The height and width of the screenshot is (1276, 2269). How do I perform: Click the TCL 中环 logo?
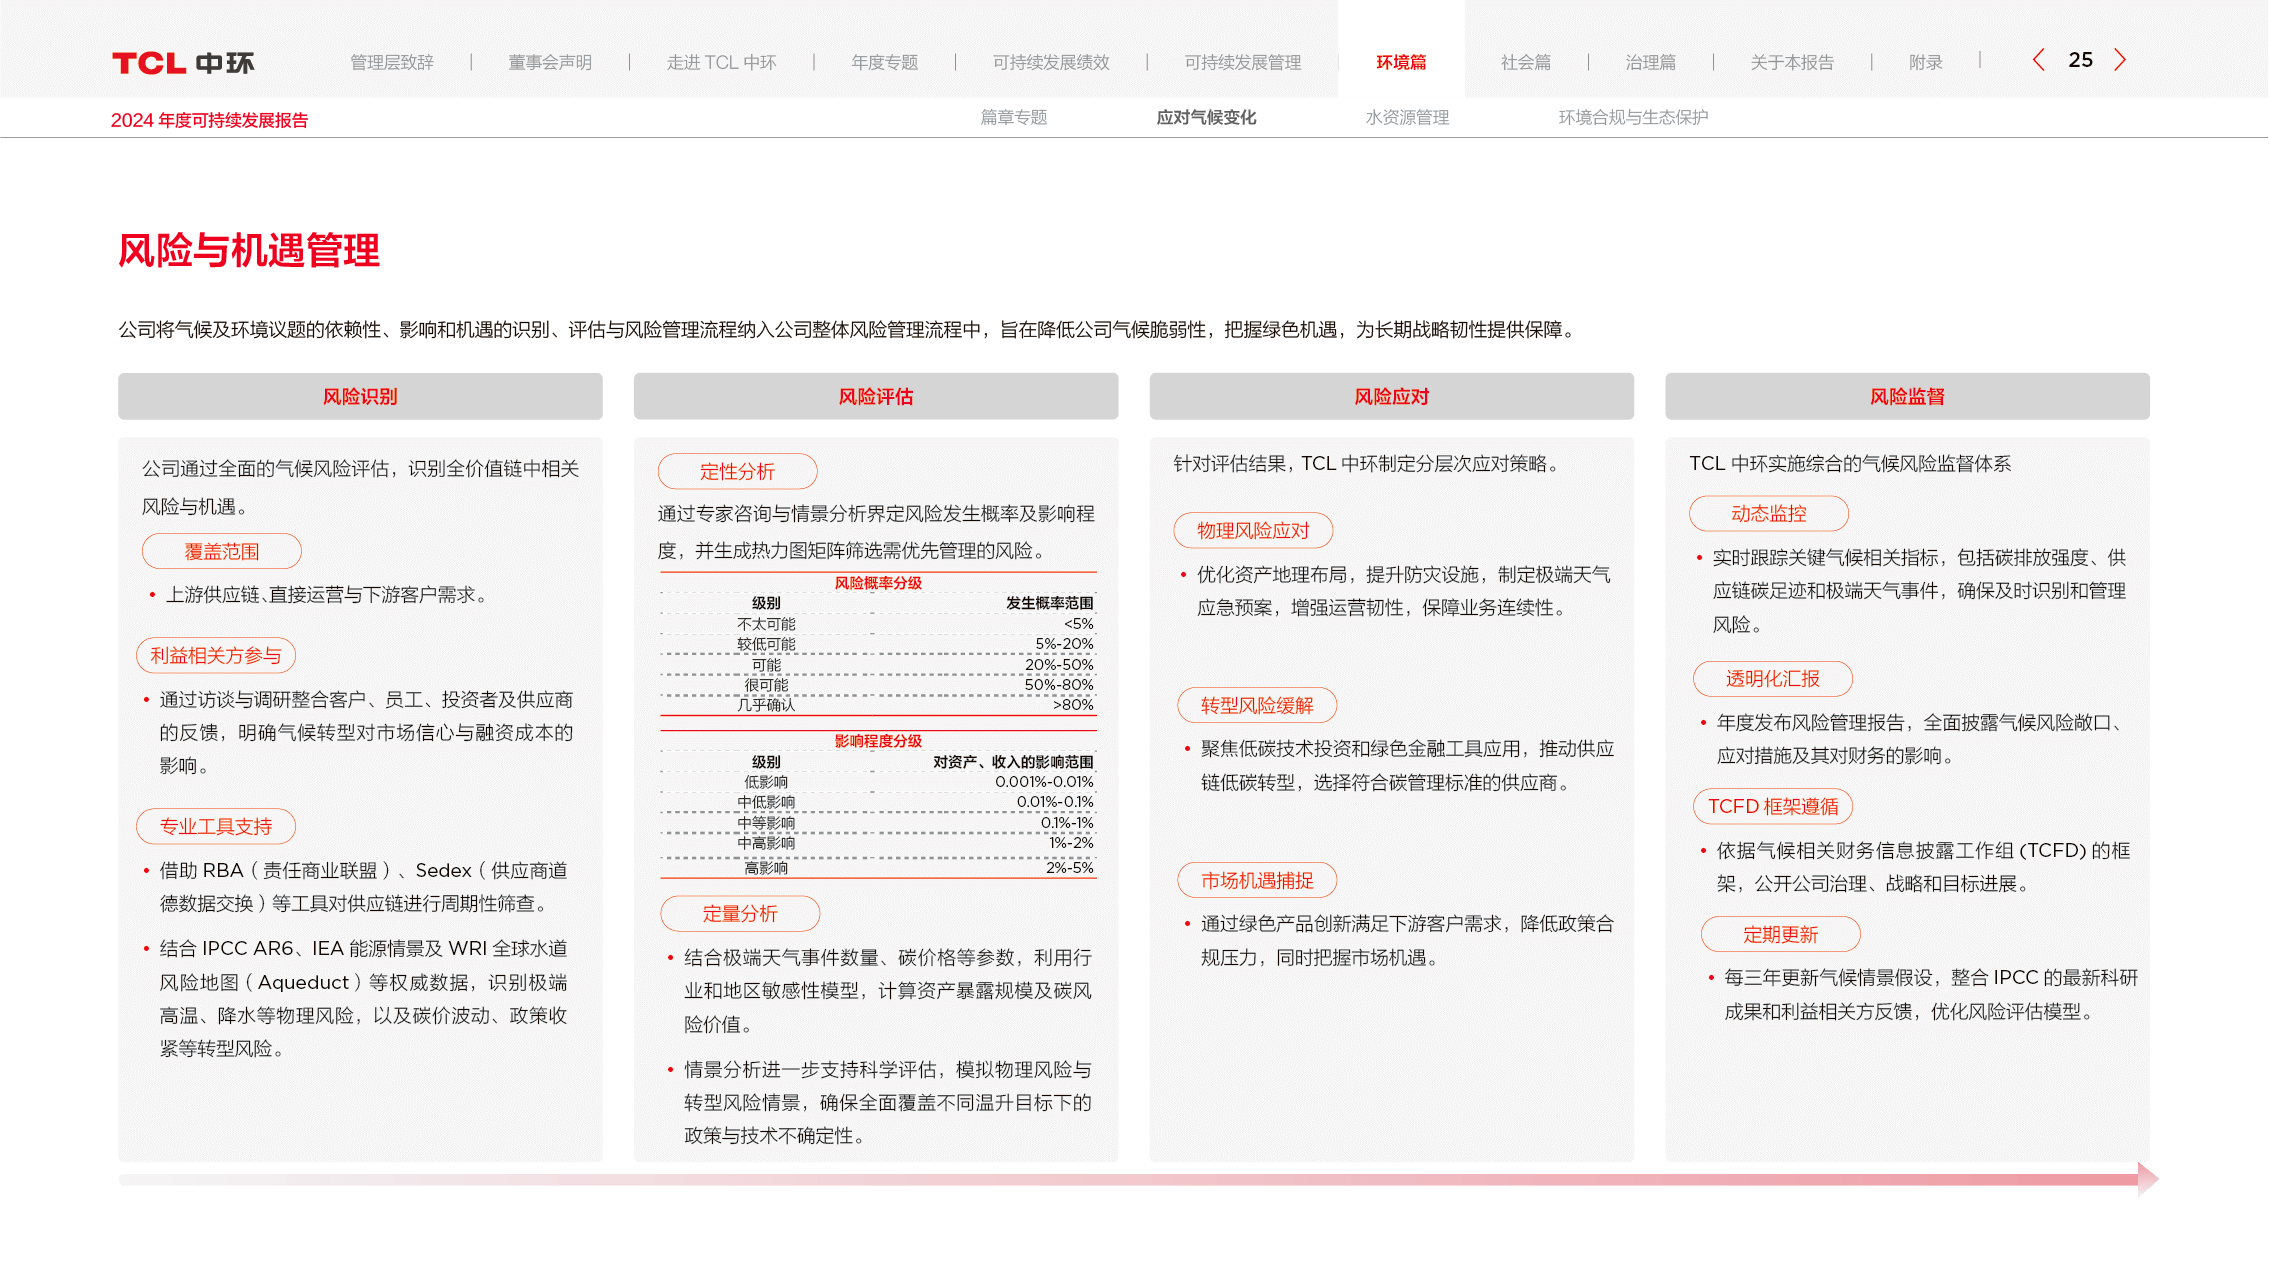pos(183,63)
